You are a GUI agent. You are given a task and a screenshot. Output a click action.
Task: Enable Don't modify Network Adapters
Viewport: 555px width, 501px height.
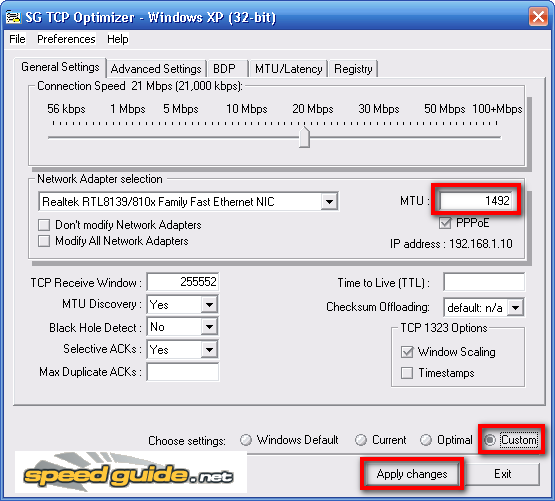[x=44, y=225]
